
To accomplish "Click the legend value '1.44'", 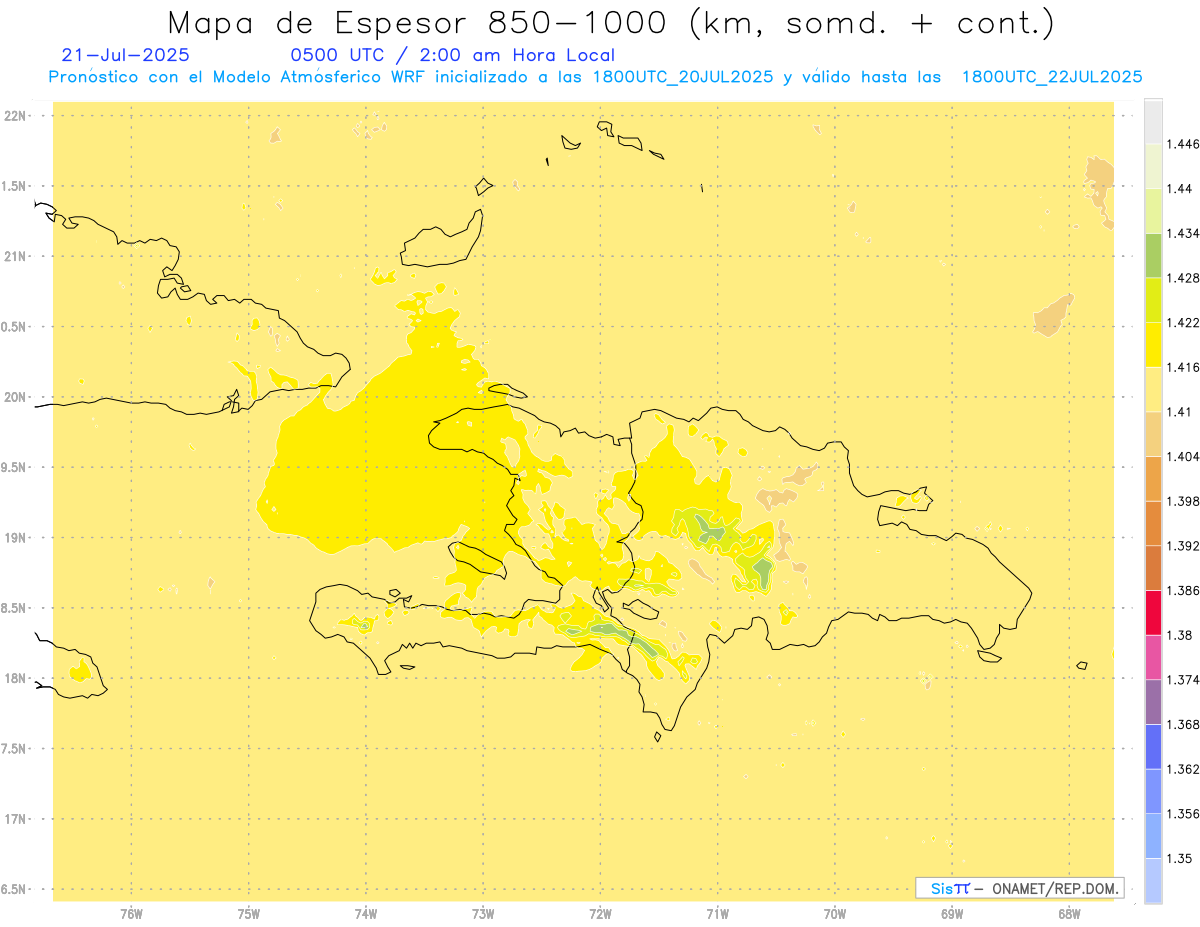I will point(1179,188).
